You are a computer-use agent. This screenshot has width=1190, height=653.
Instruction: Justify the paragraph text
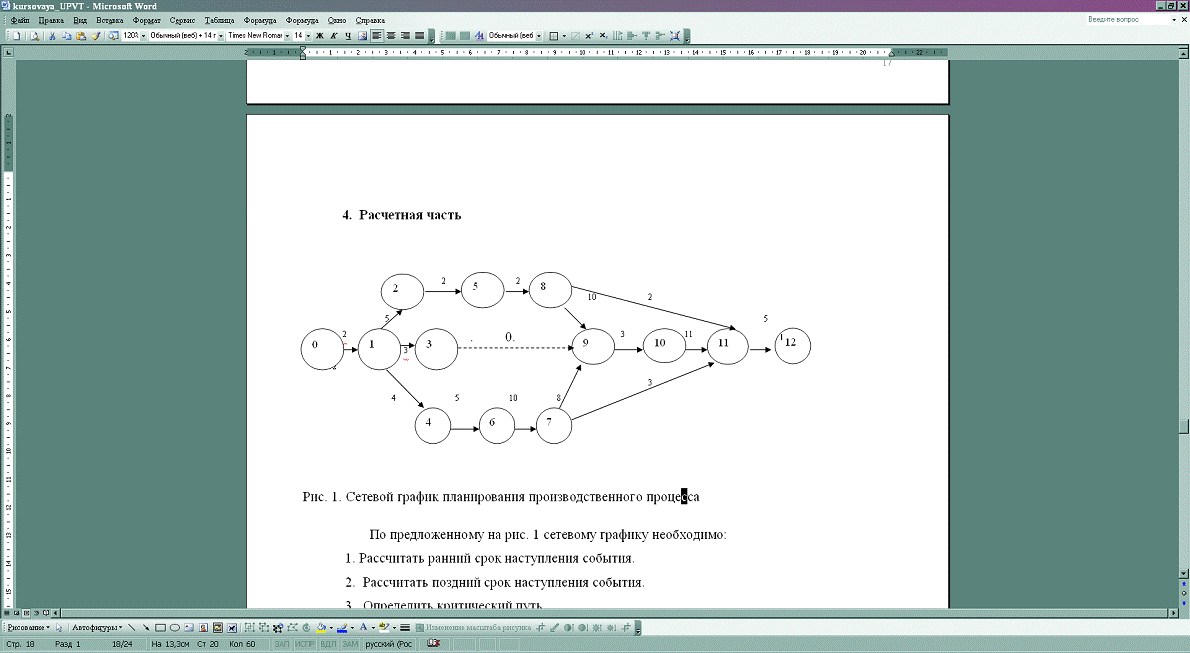click(x=419, y=36)
